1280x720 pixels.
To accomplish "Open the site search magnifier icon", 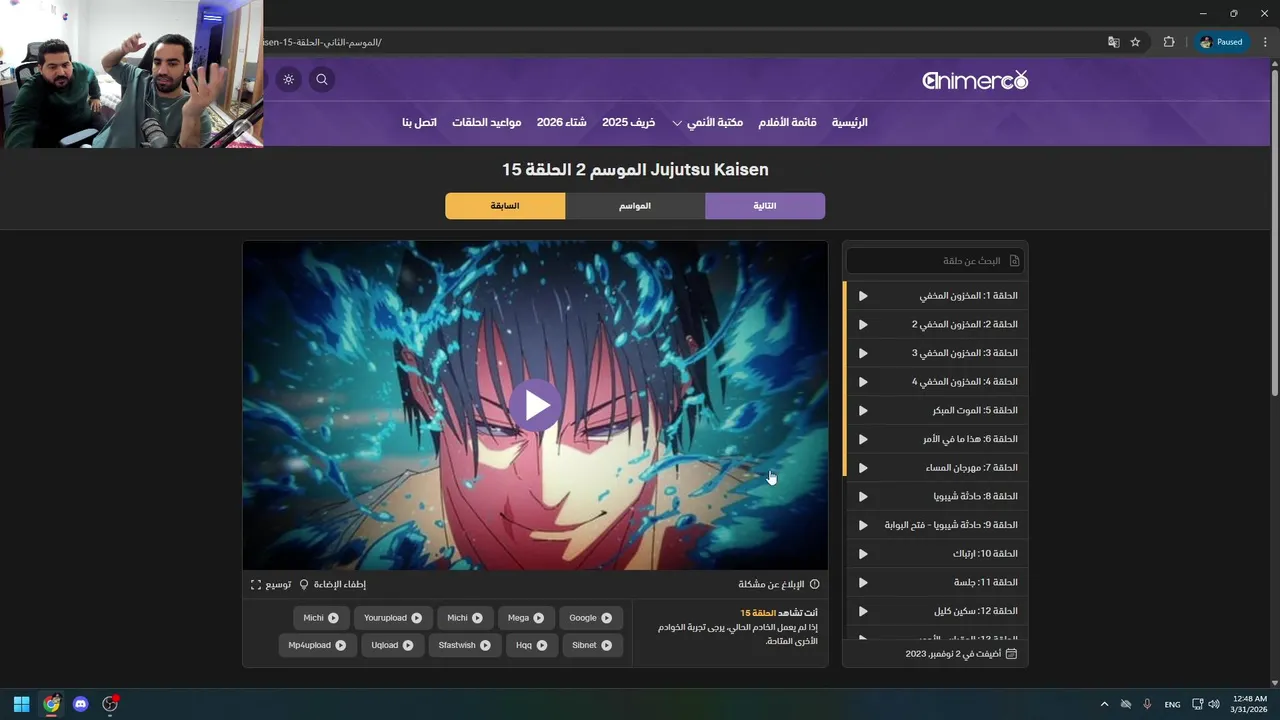I will [x=321, y=79].
